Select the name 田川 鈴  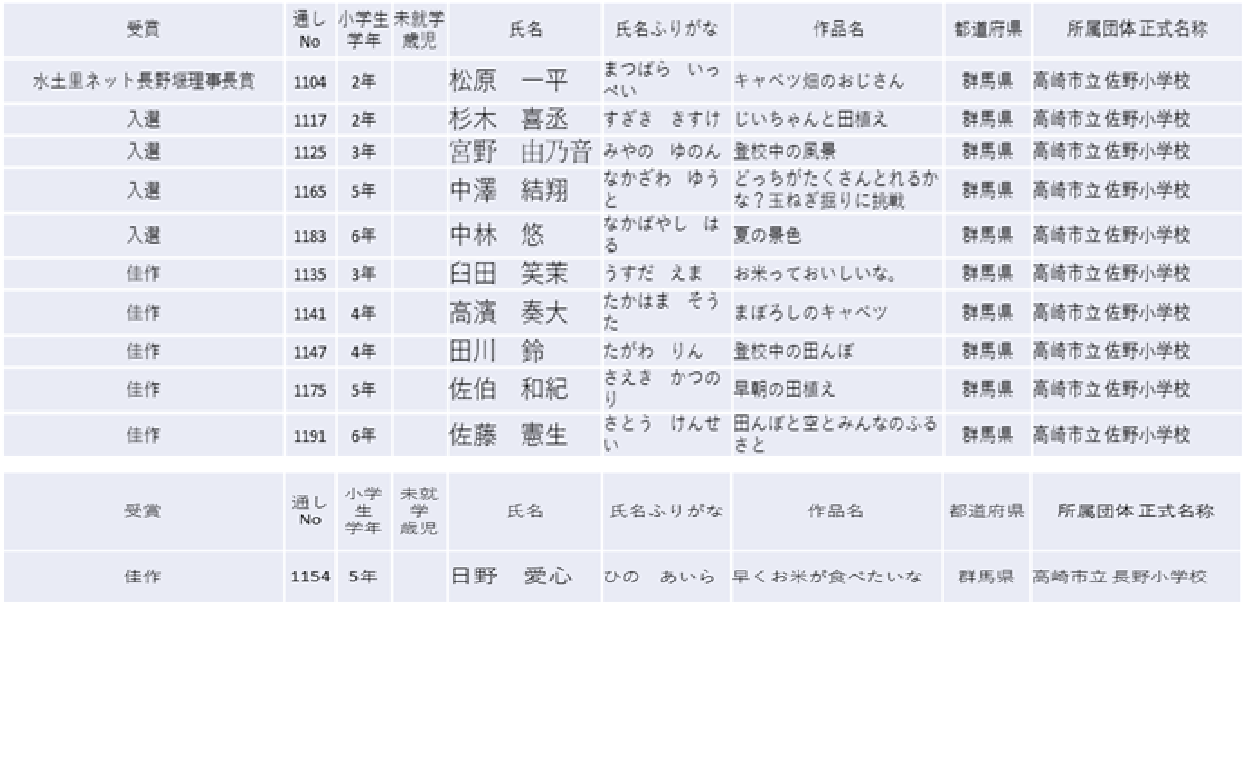[497, 352]
